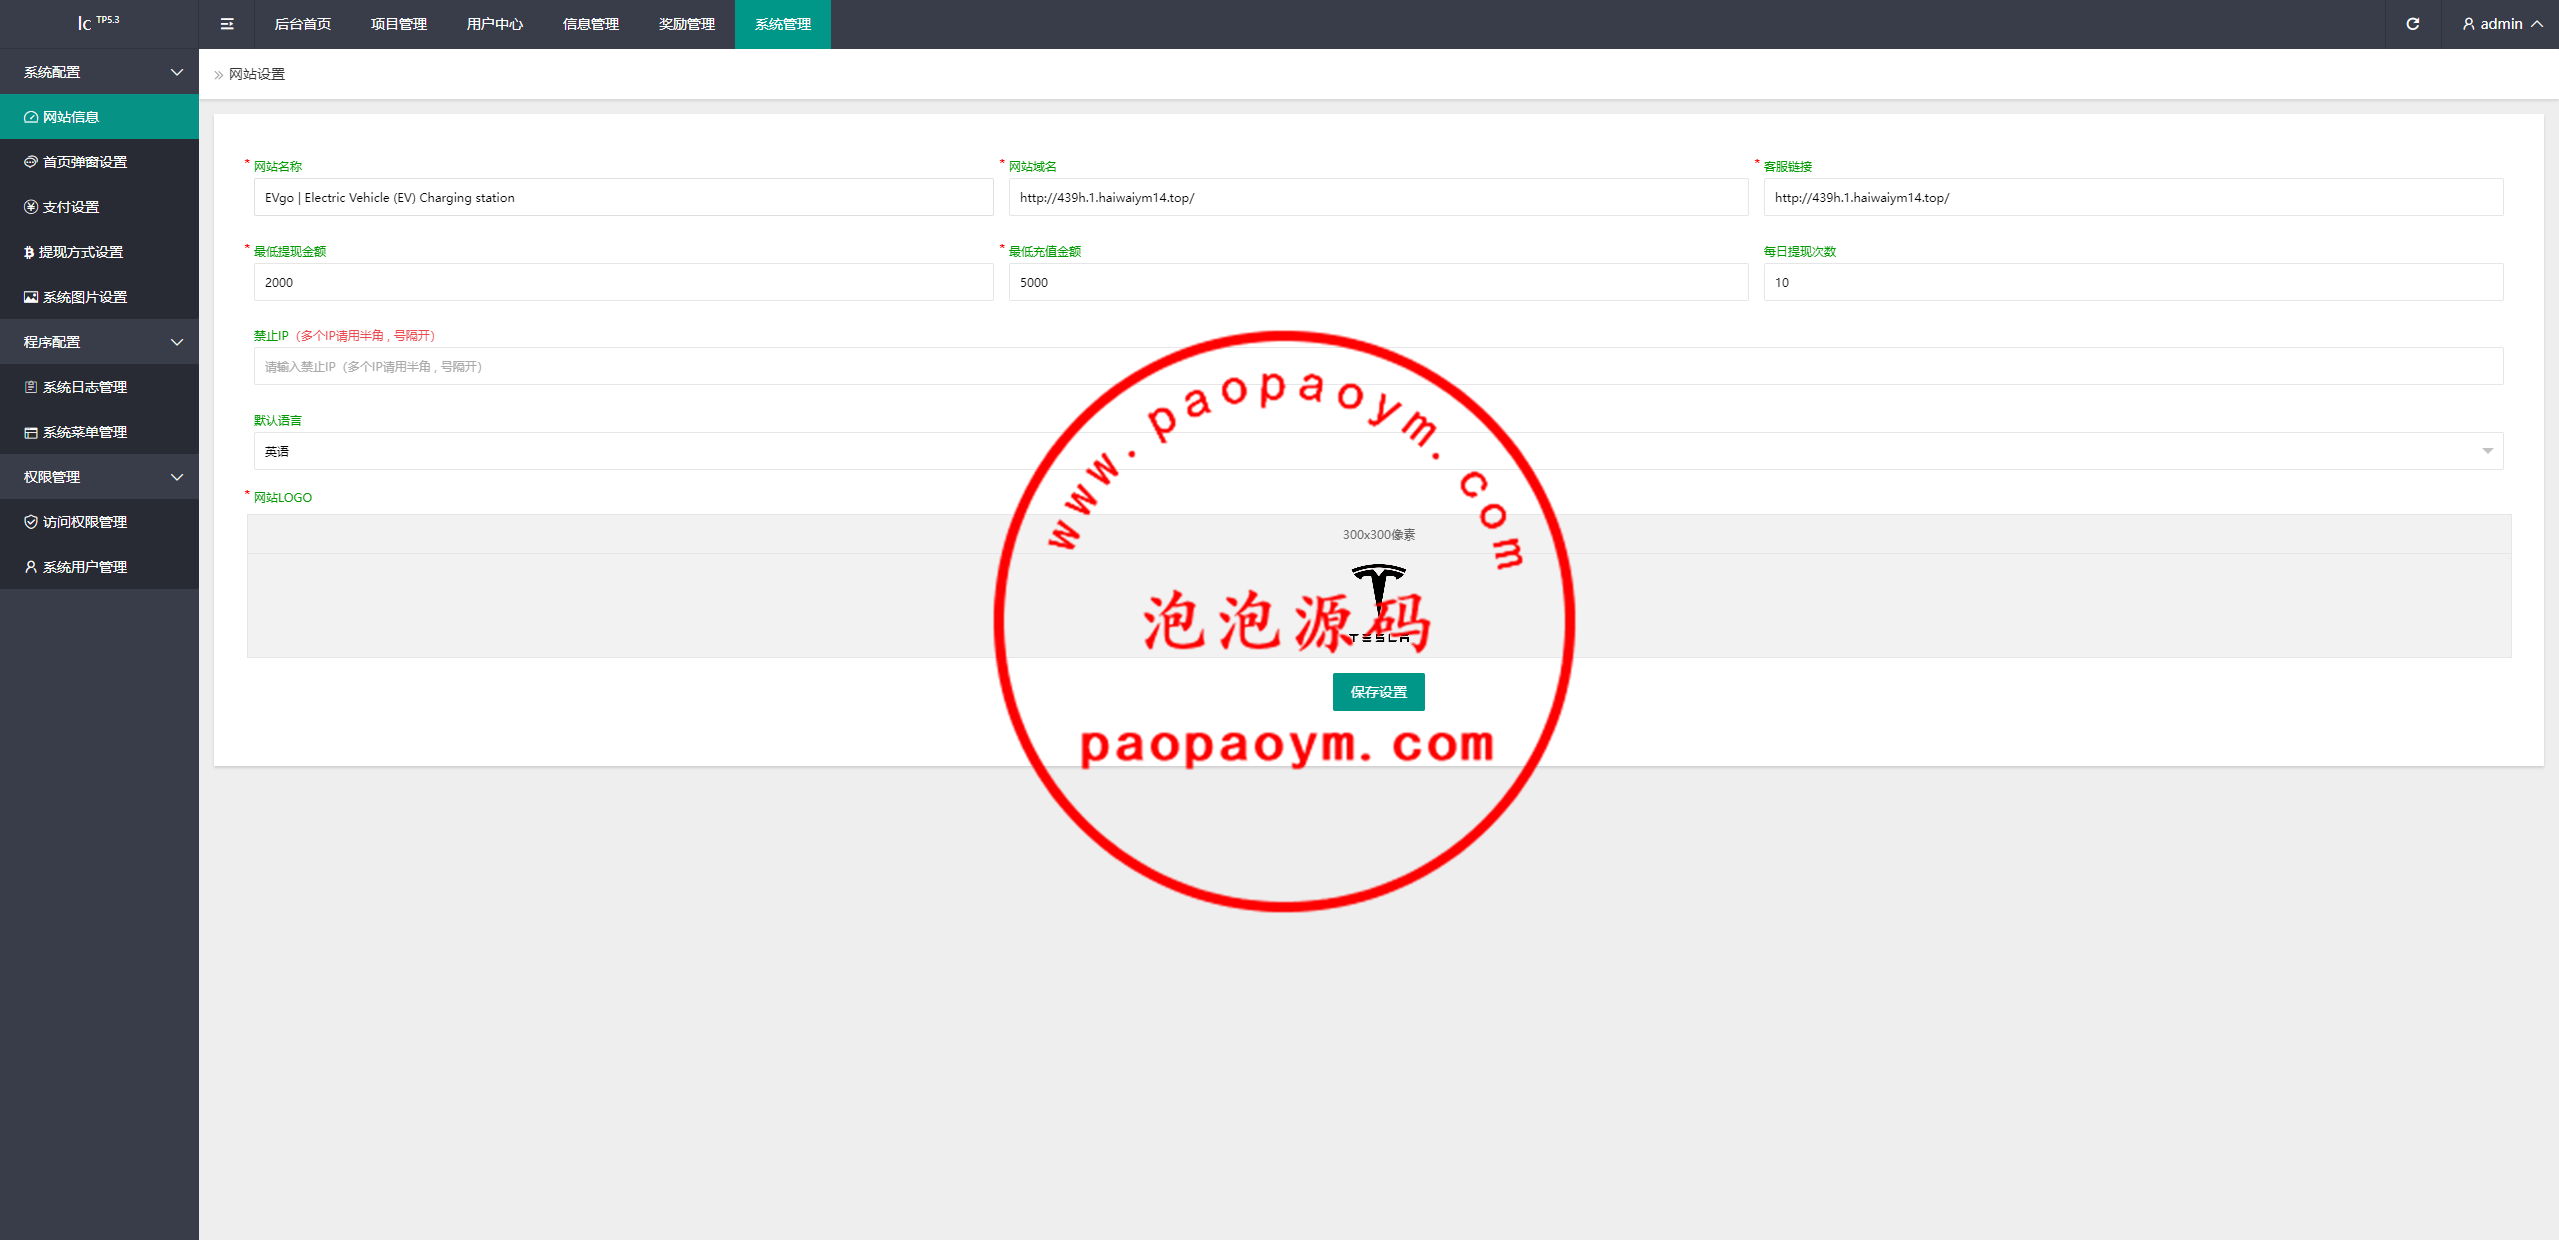The image size is (2559, 1240).
Task: Click the 300x300像素 upload hint
Action: [1378, 535]
